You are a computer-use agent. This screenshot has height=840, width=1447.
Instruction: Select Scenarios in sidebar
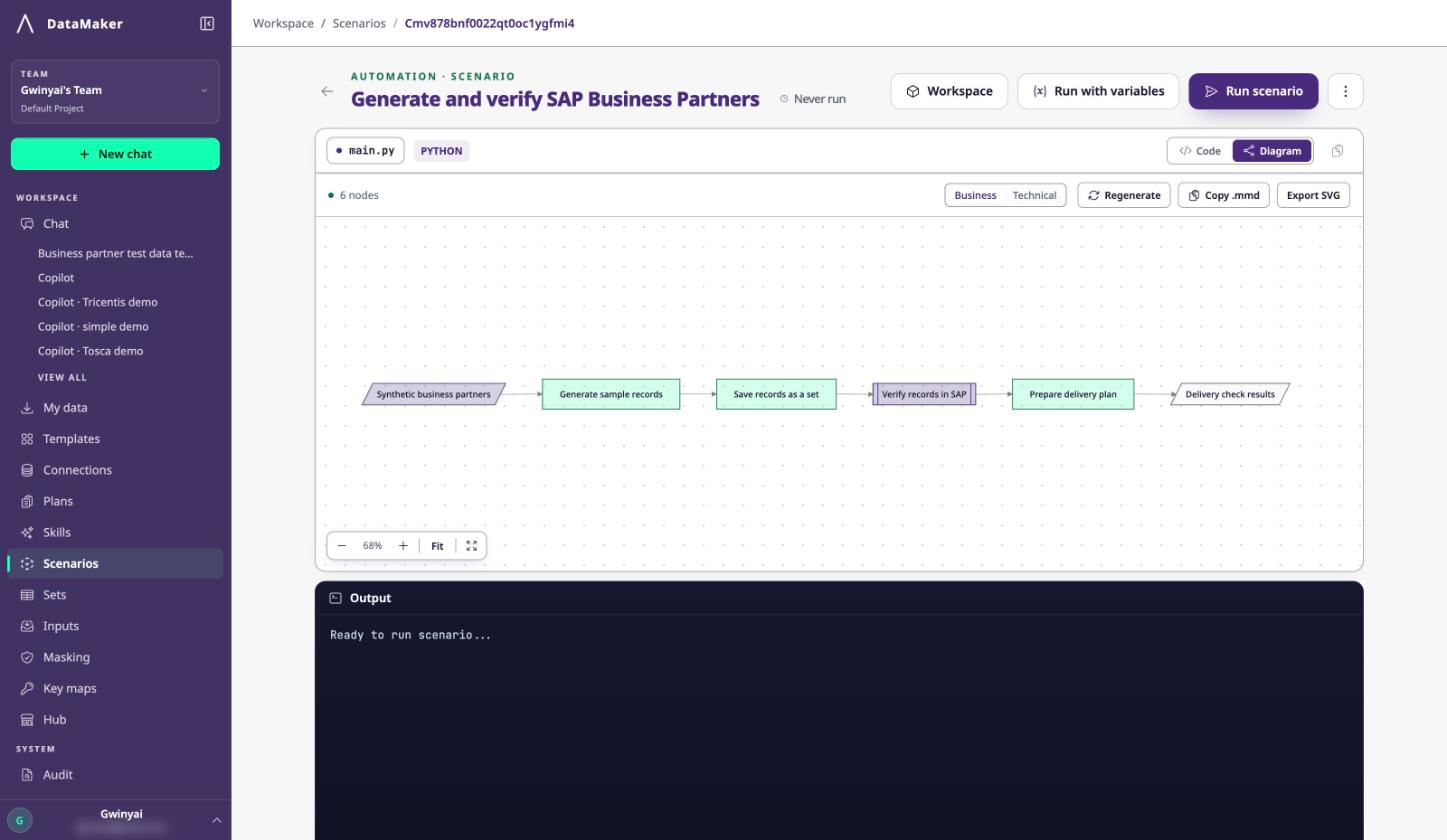click(x=115, y=564)
